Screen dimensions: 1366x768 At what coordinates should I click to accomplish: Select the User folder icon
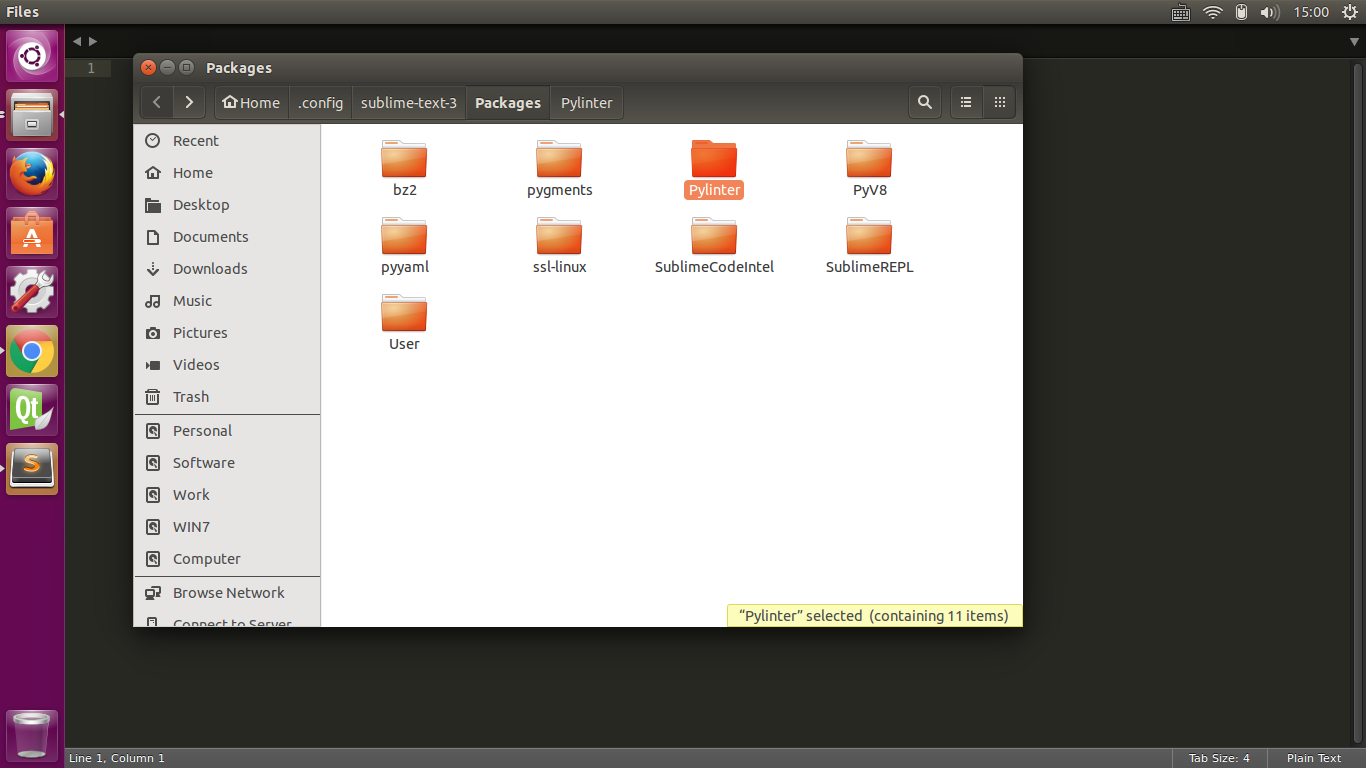(x=404, y=313)
